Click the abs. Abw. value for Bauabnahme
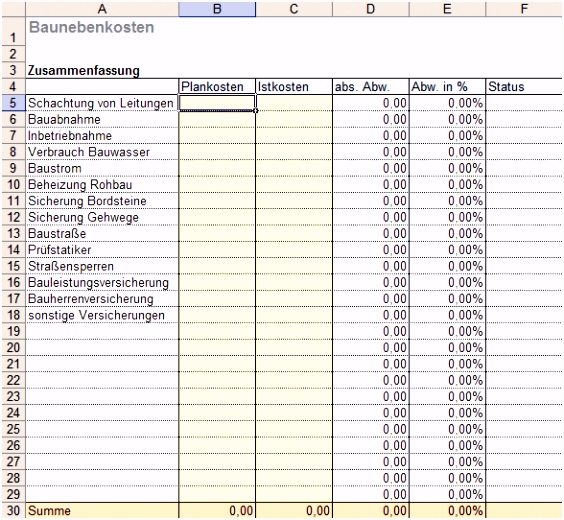This screenshot has width=564, height=520. click(370, 119)
